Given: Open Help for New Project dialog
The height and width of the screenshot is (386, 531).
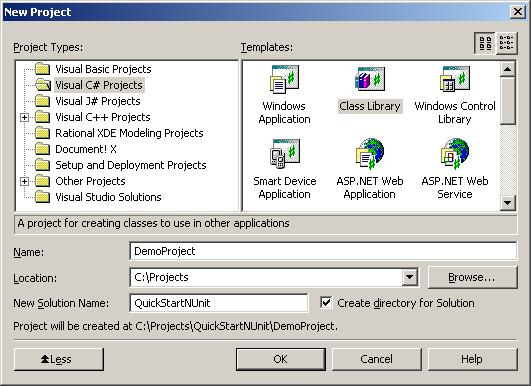Looking at the screenshot, I should tap(472, 359).
